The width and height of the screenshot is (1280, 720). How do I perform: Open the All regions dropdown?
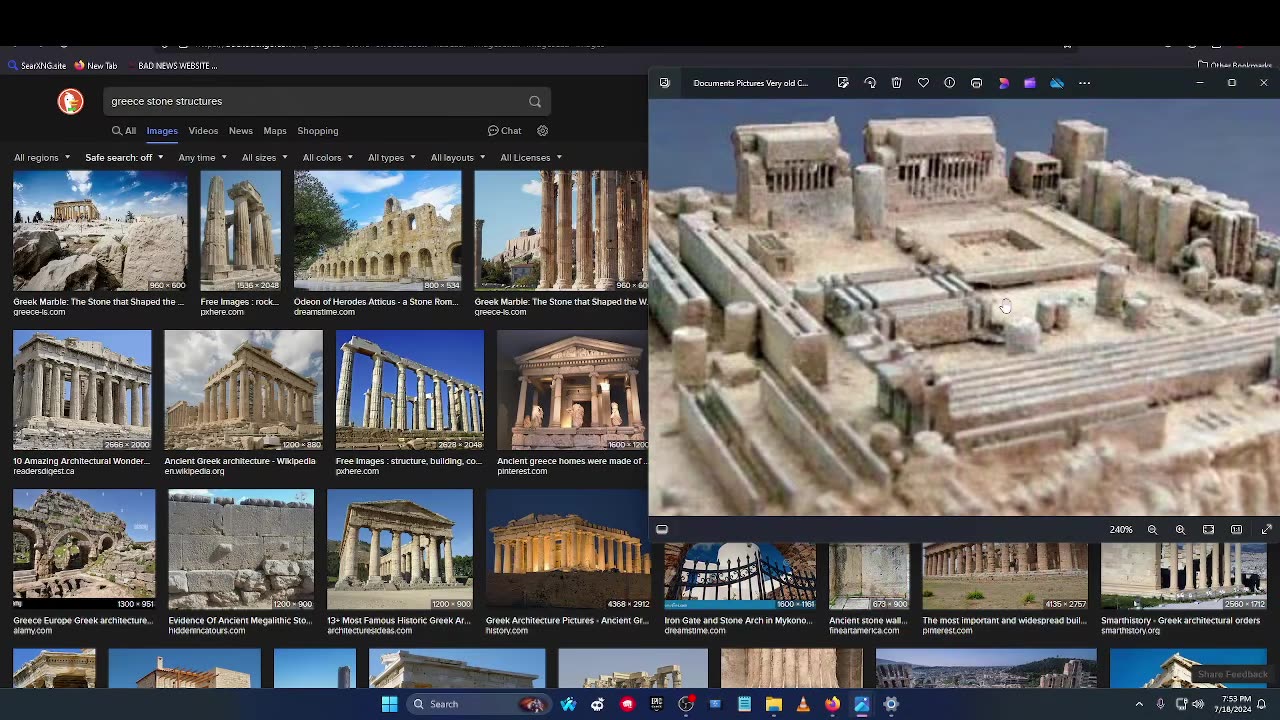point(42,157)
